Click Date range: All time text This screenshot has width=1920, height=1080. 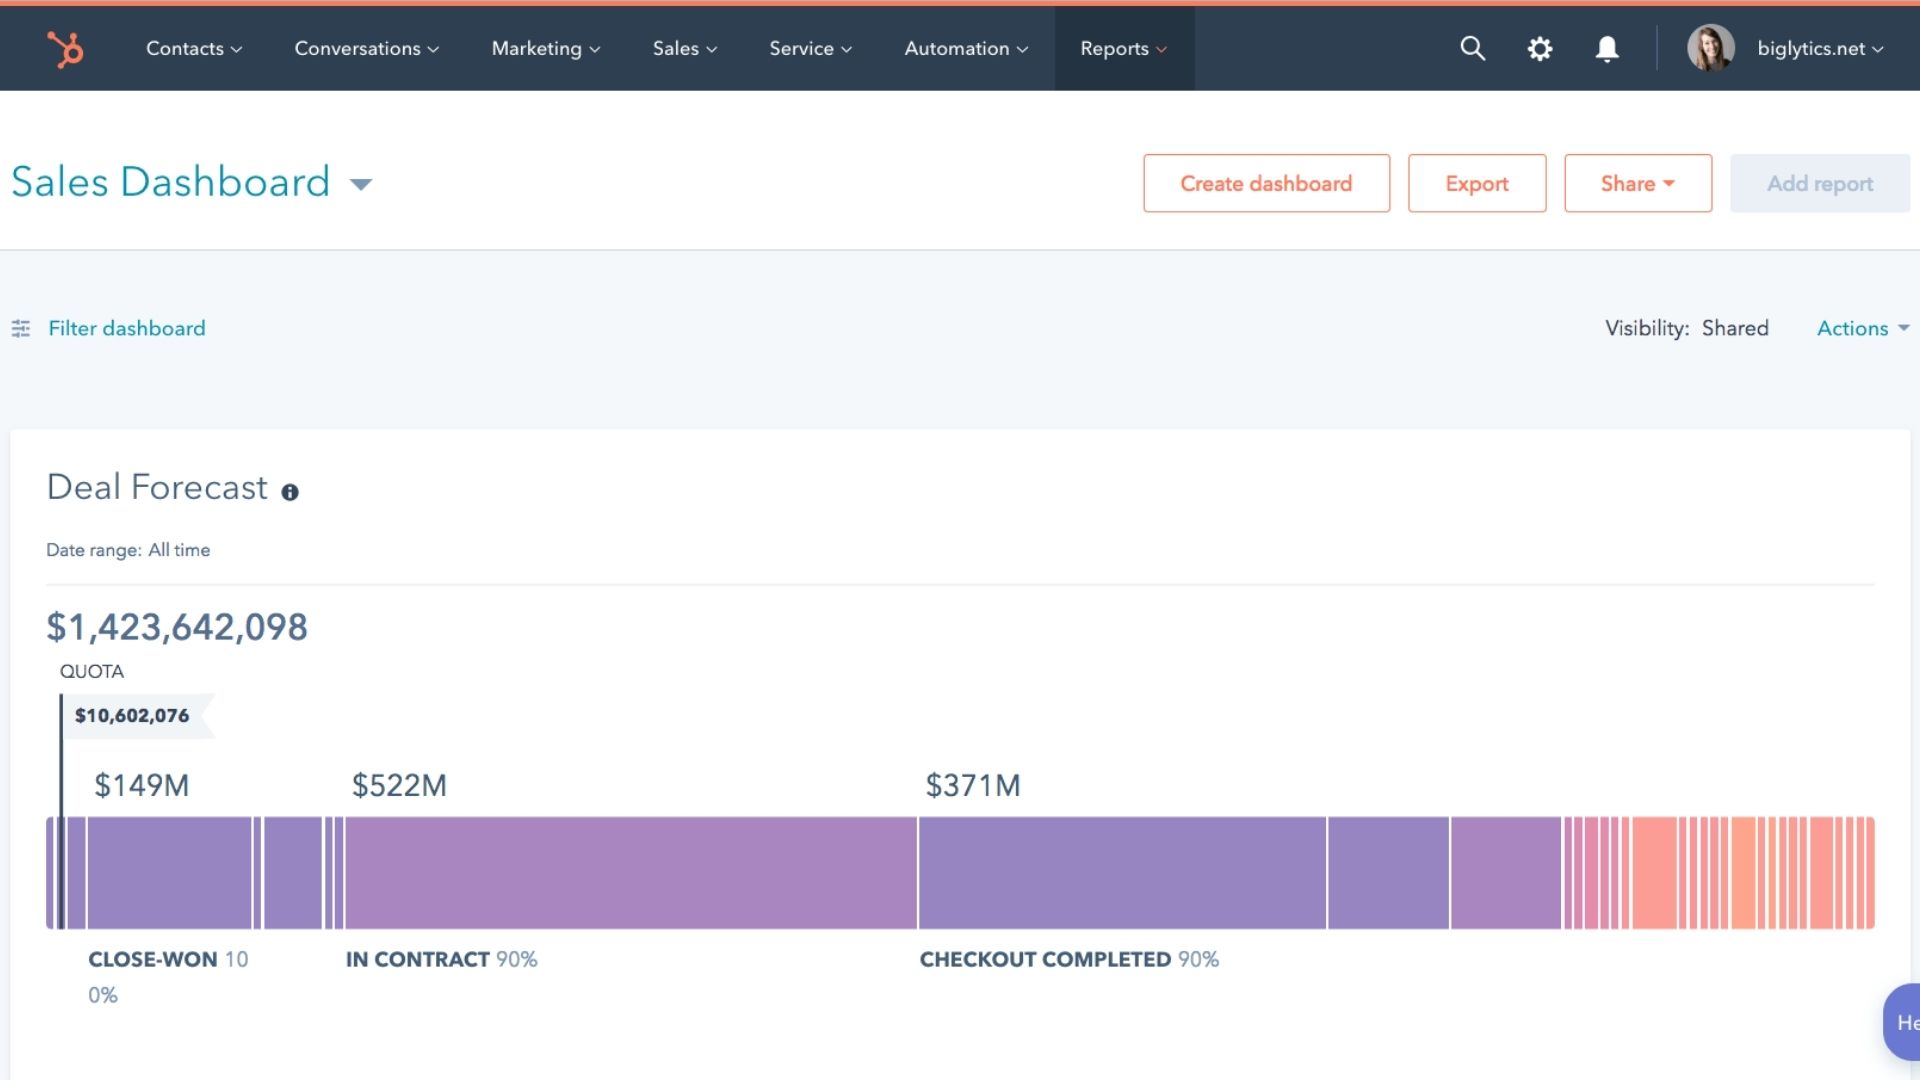pyautogui.click(x=128, y=550)
